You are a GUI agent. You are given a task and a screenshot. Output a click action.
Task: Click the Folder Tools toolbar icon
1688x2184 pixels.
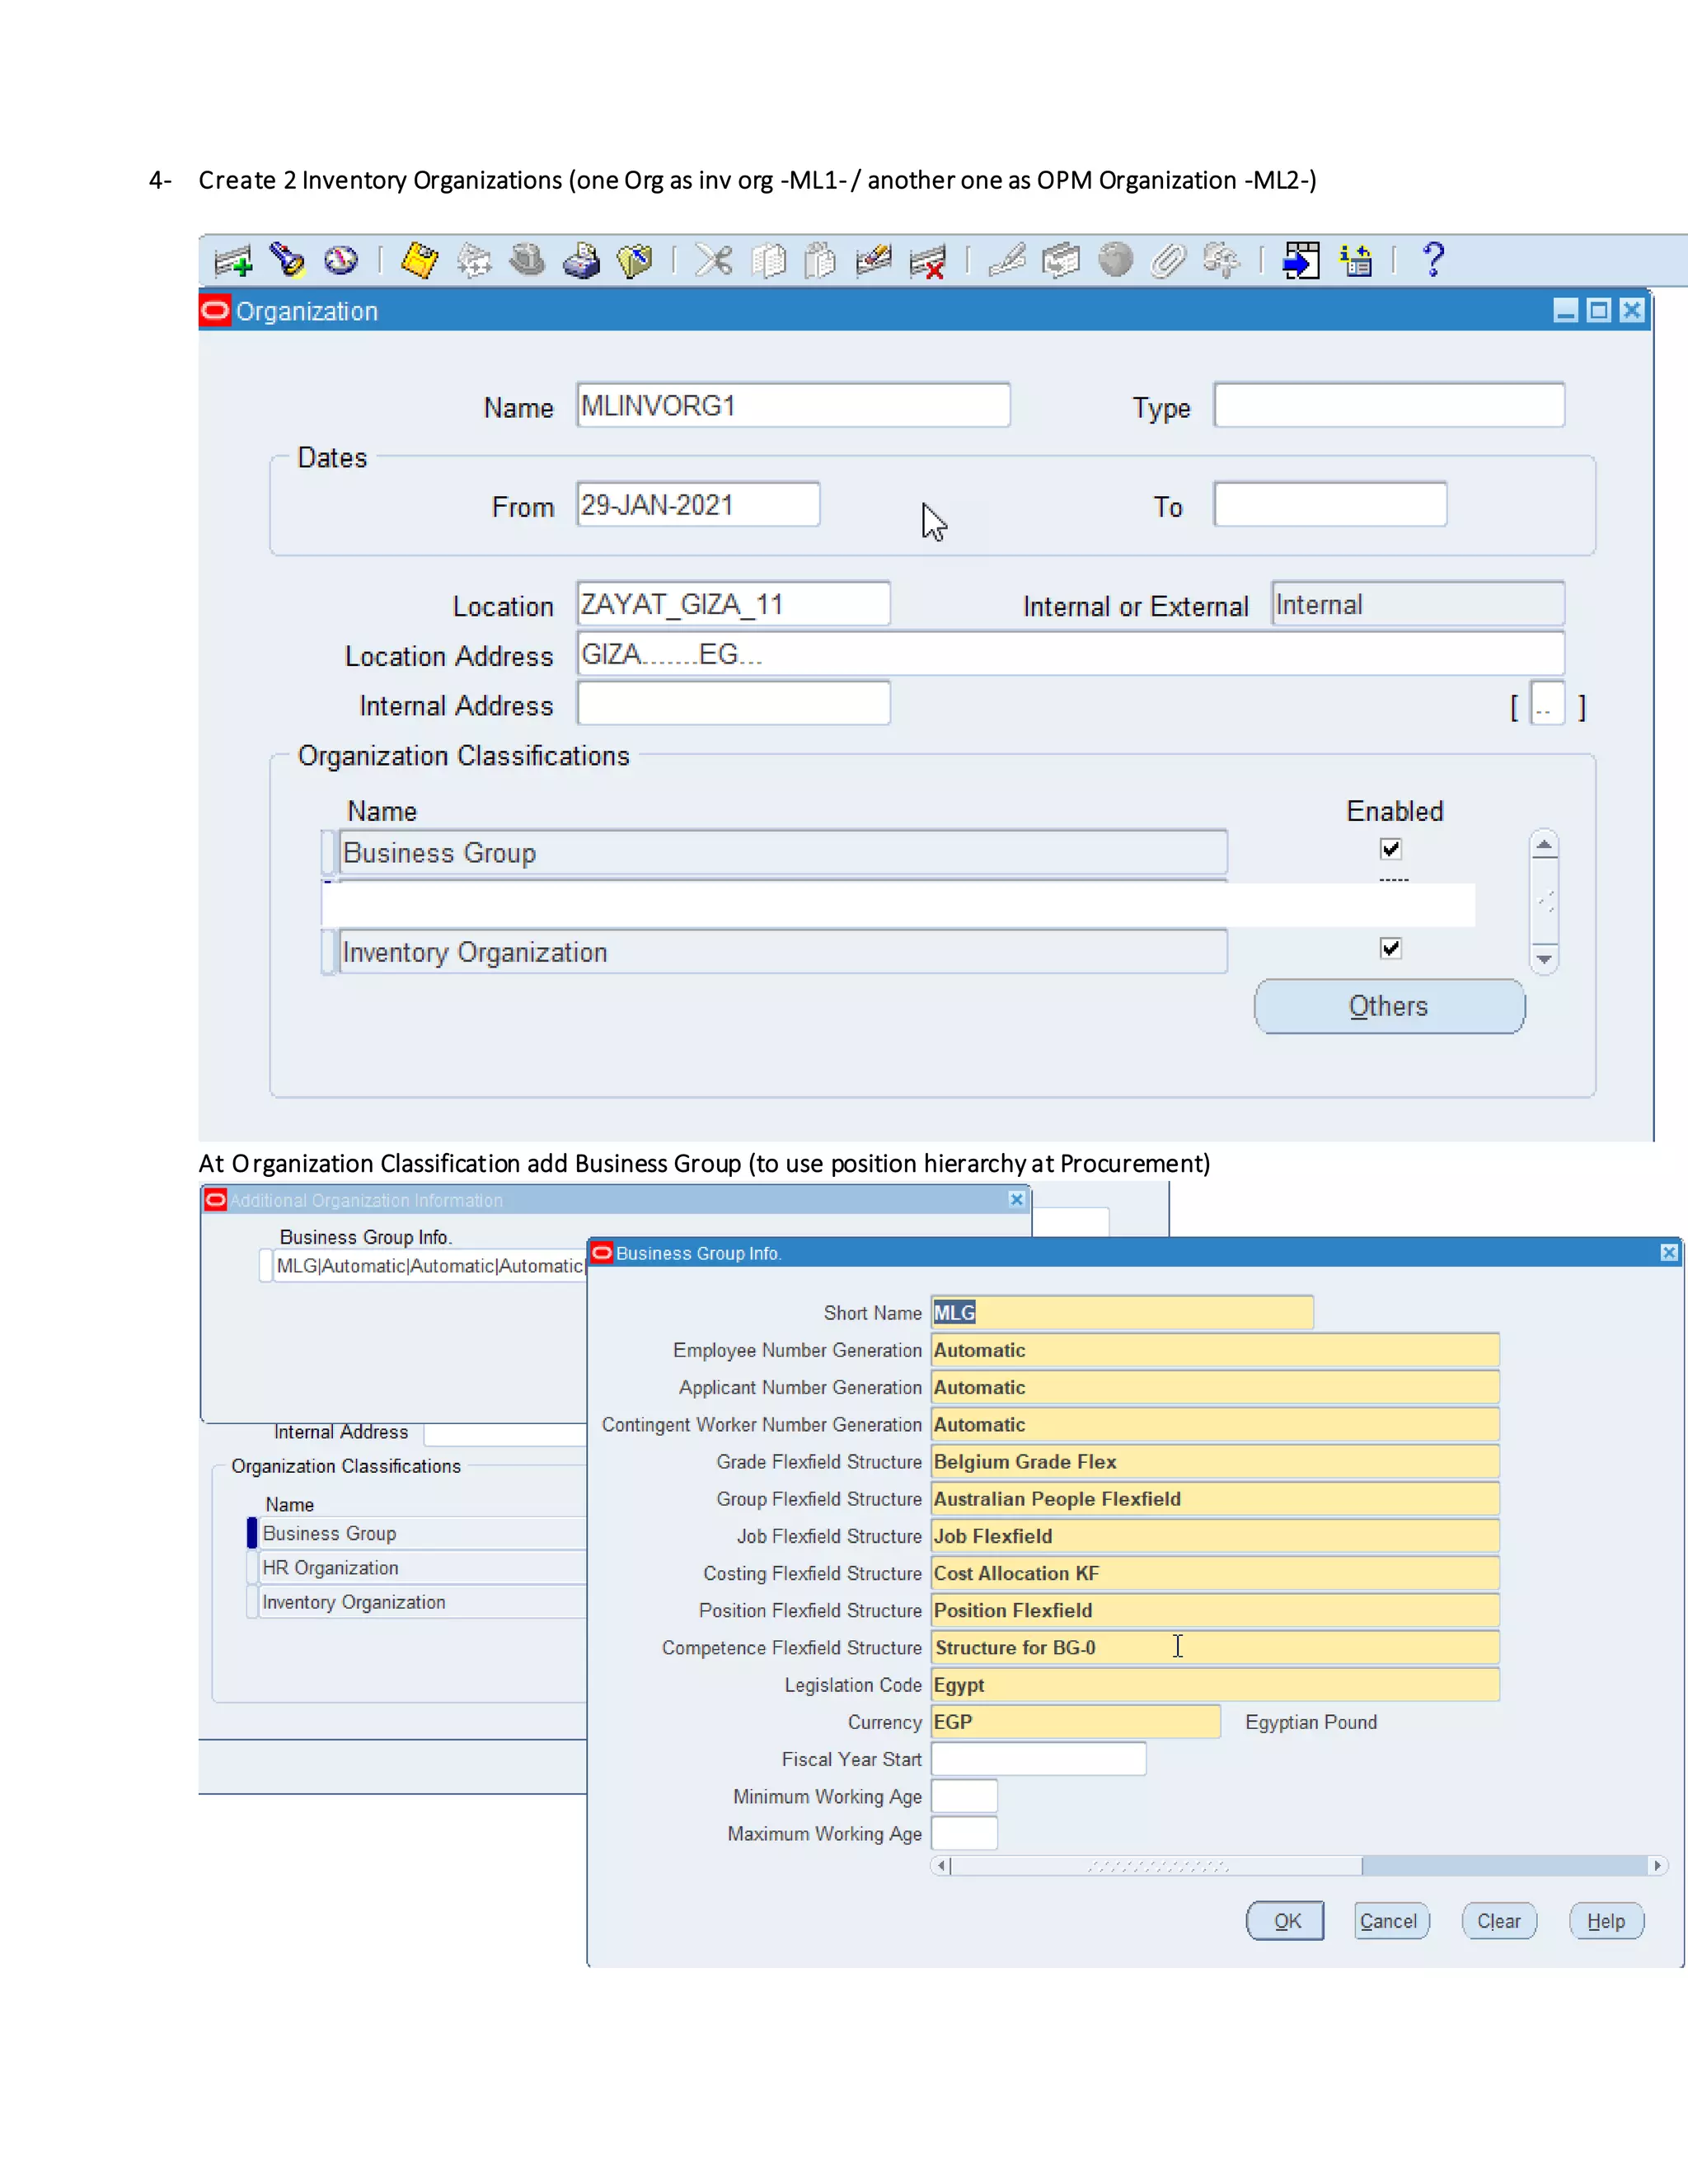[1221, 261]
